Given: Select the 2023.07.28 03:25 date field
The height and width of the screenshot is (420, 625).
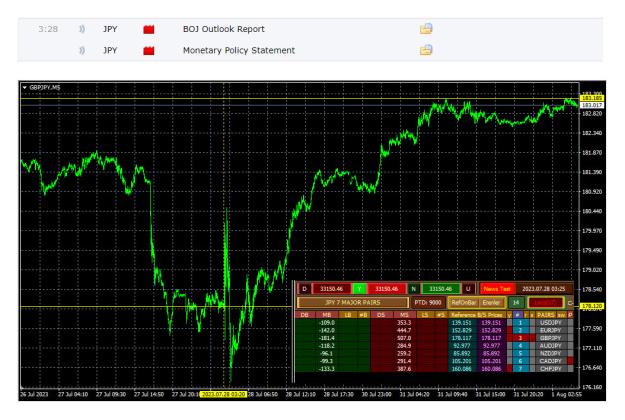Looking at the screenshot, I should (x=544, y=289).
